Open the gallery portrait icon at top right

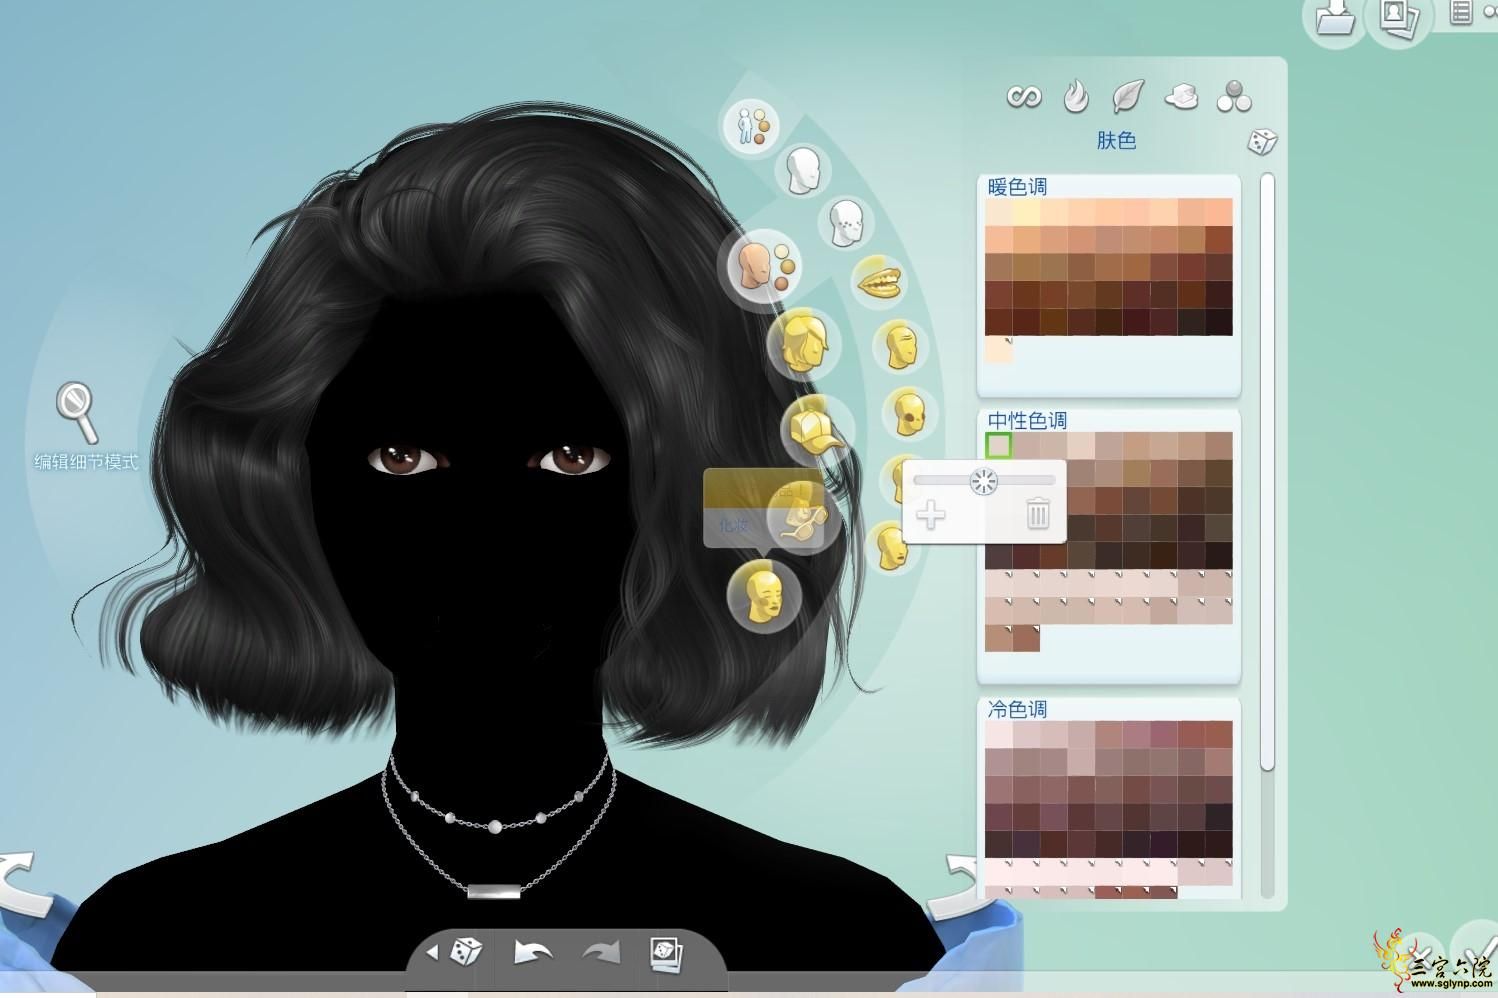1398,18
